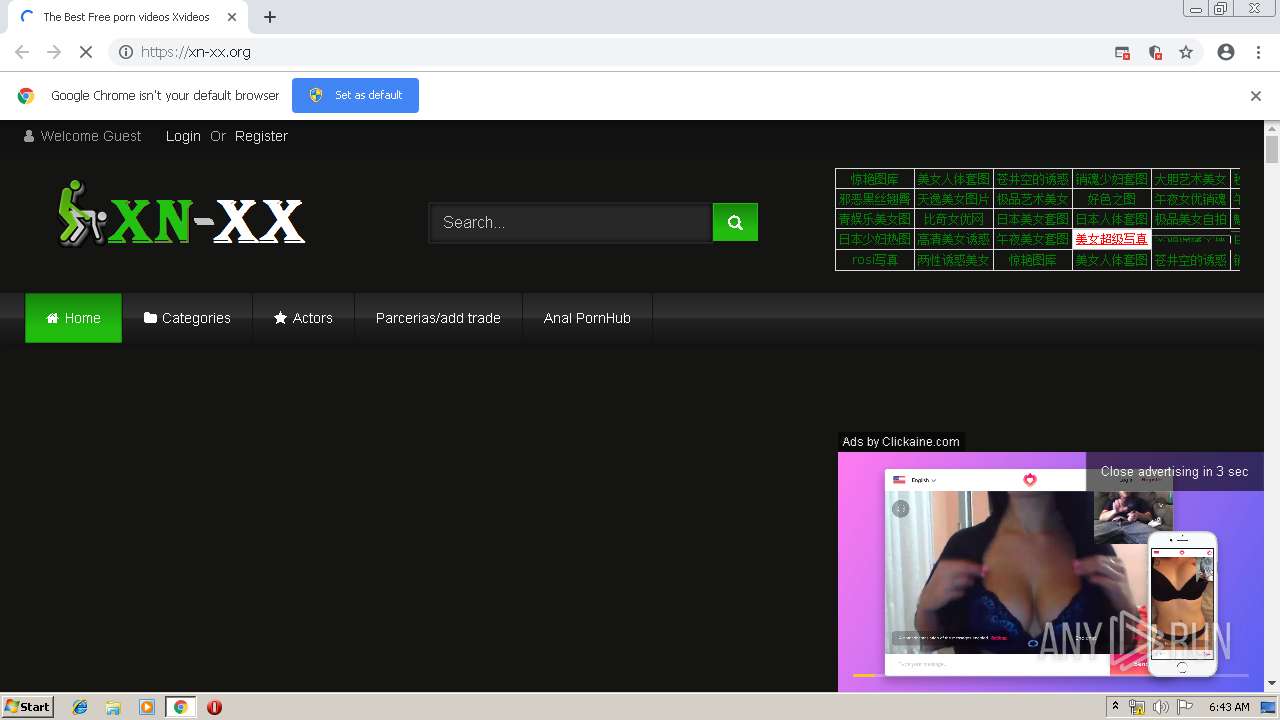Open the volume speaker tray icon

[1160, 707]
